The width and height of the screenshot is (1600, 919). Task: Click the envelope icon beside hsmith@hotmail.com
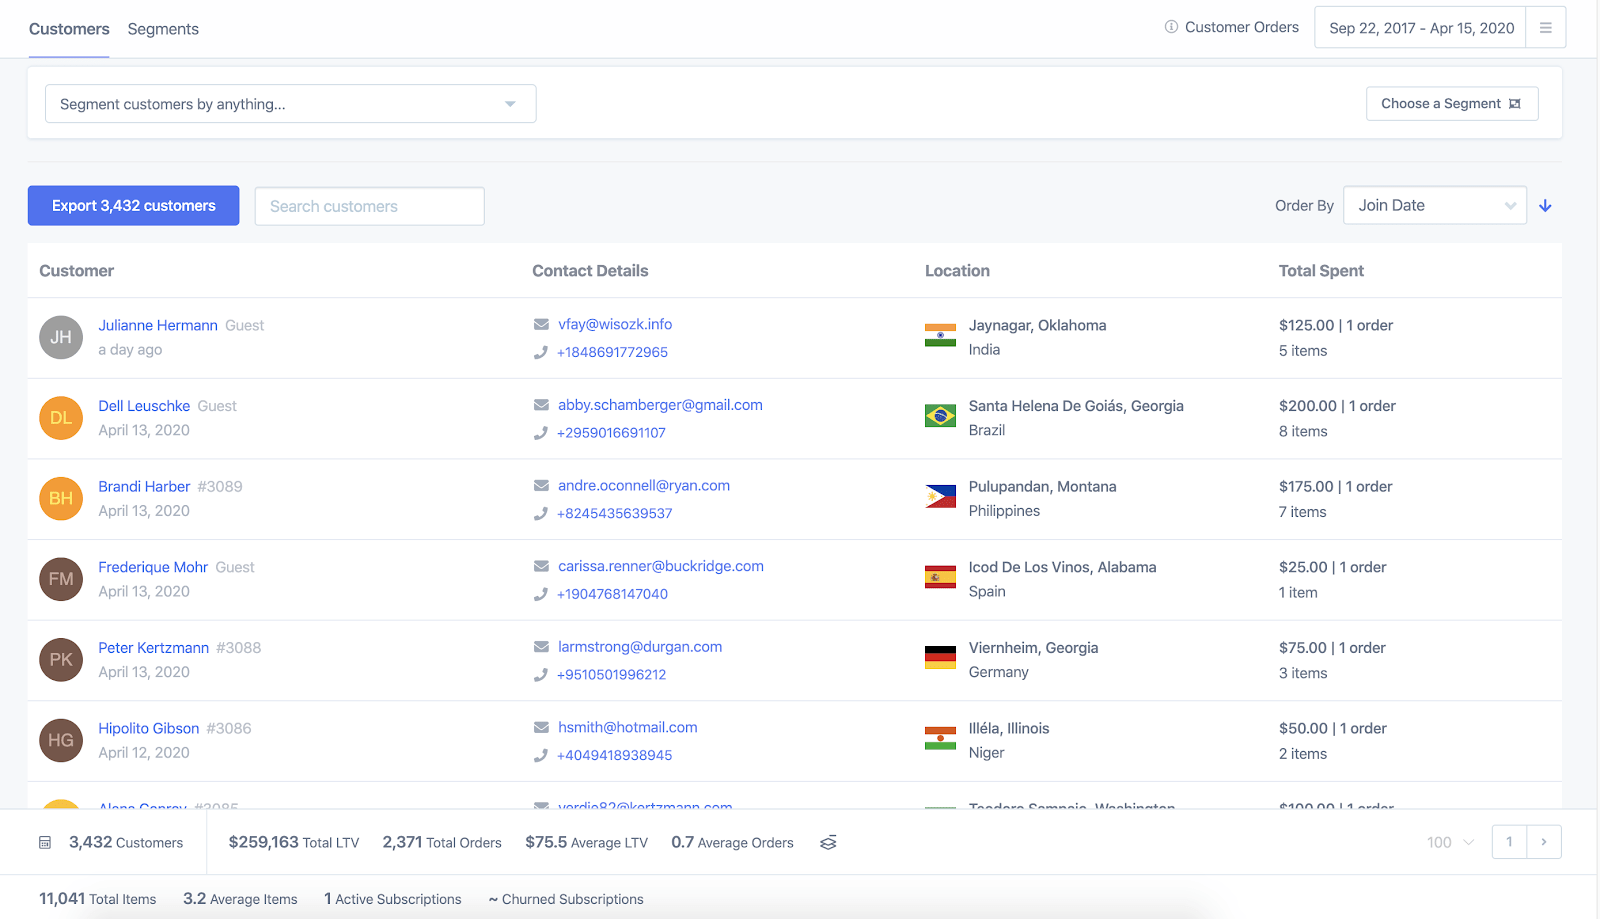tap(541, 728)
